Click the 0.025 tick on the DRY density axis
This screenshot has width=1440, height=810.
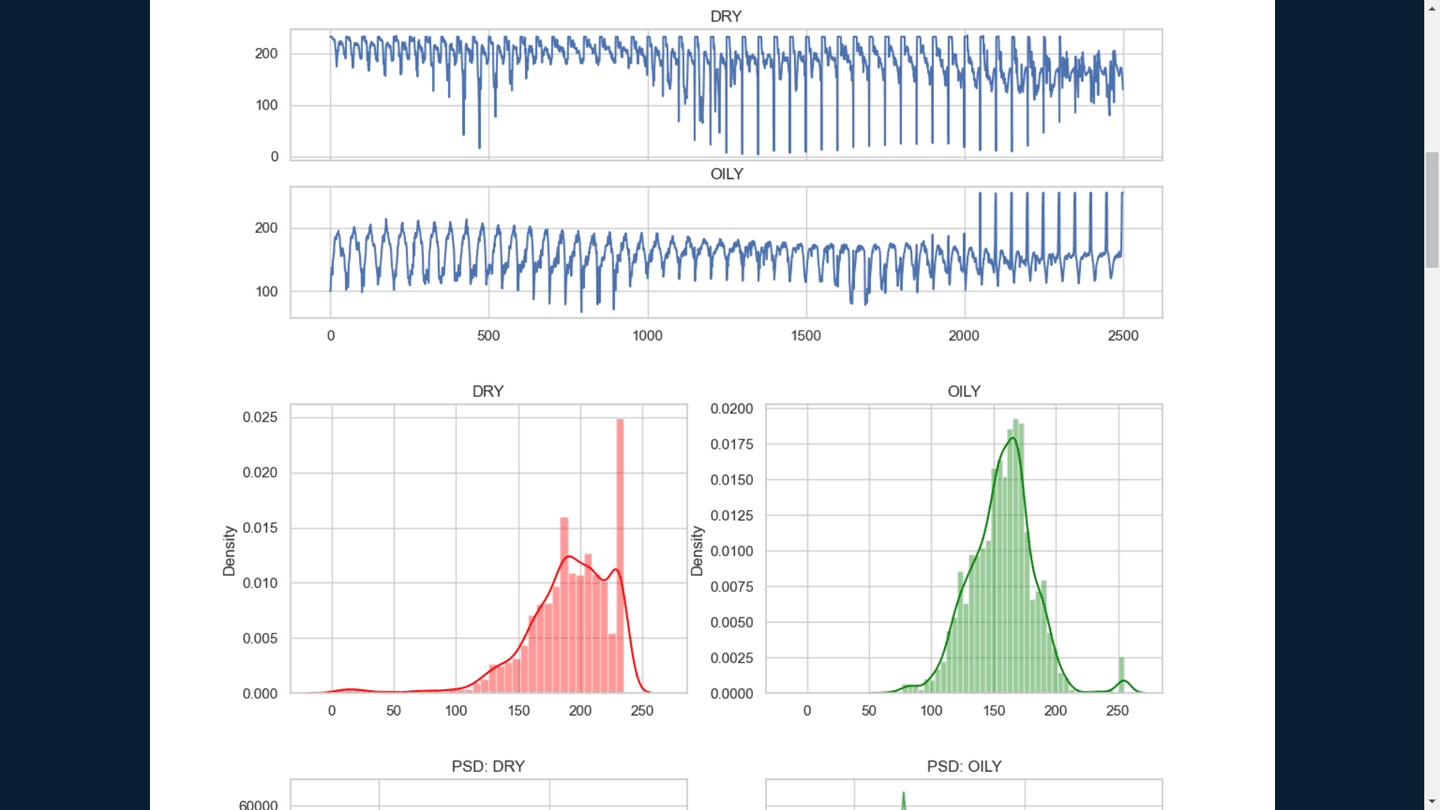click(x=260, y=417)
